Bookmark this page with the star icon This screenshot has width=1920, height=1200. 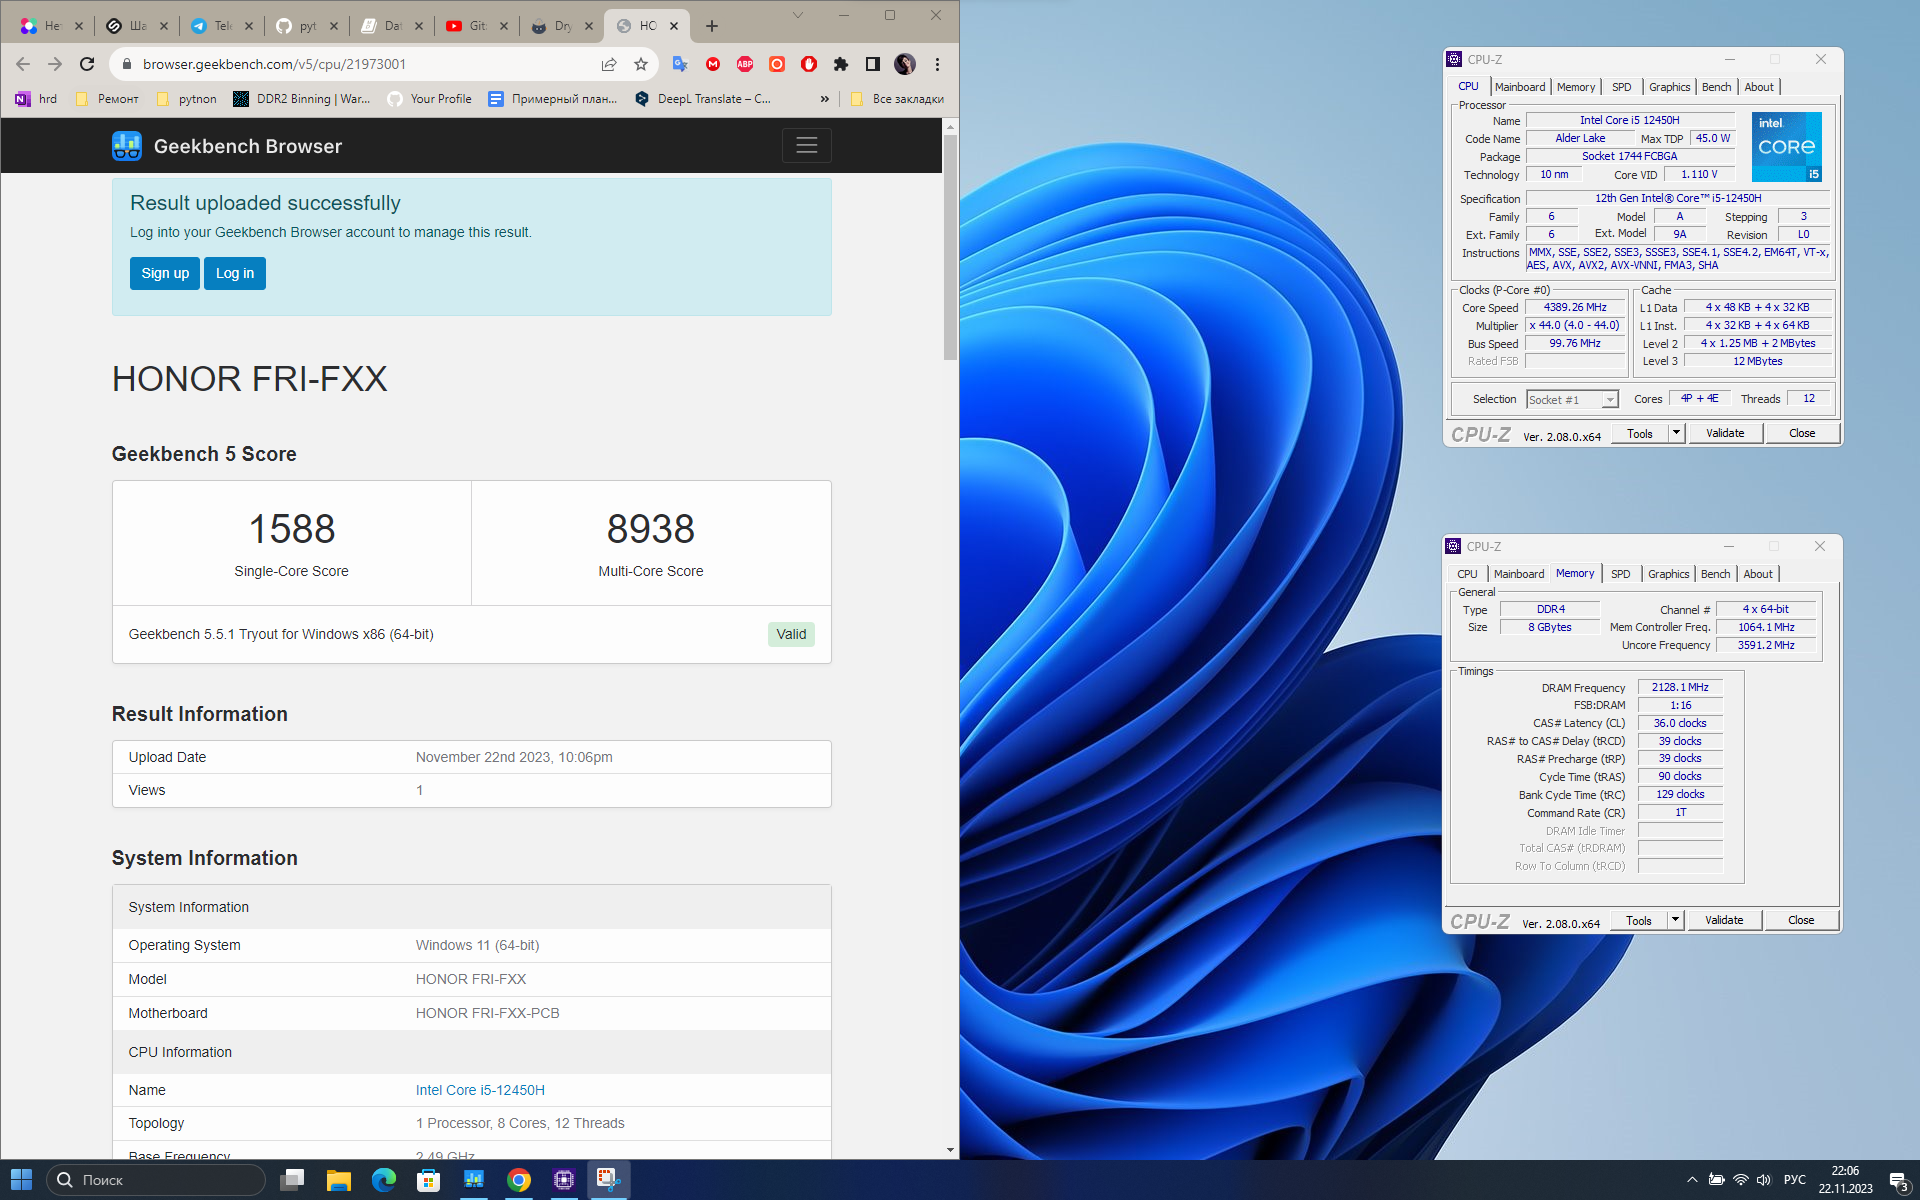tap(641, 64)
